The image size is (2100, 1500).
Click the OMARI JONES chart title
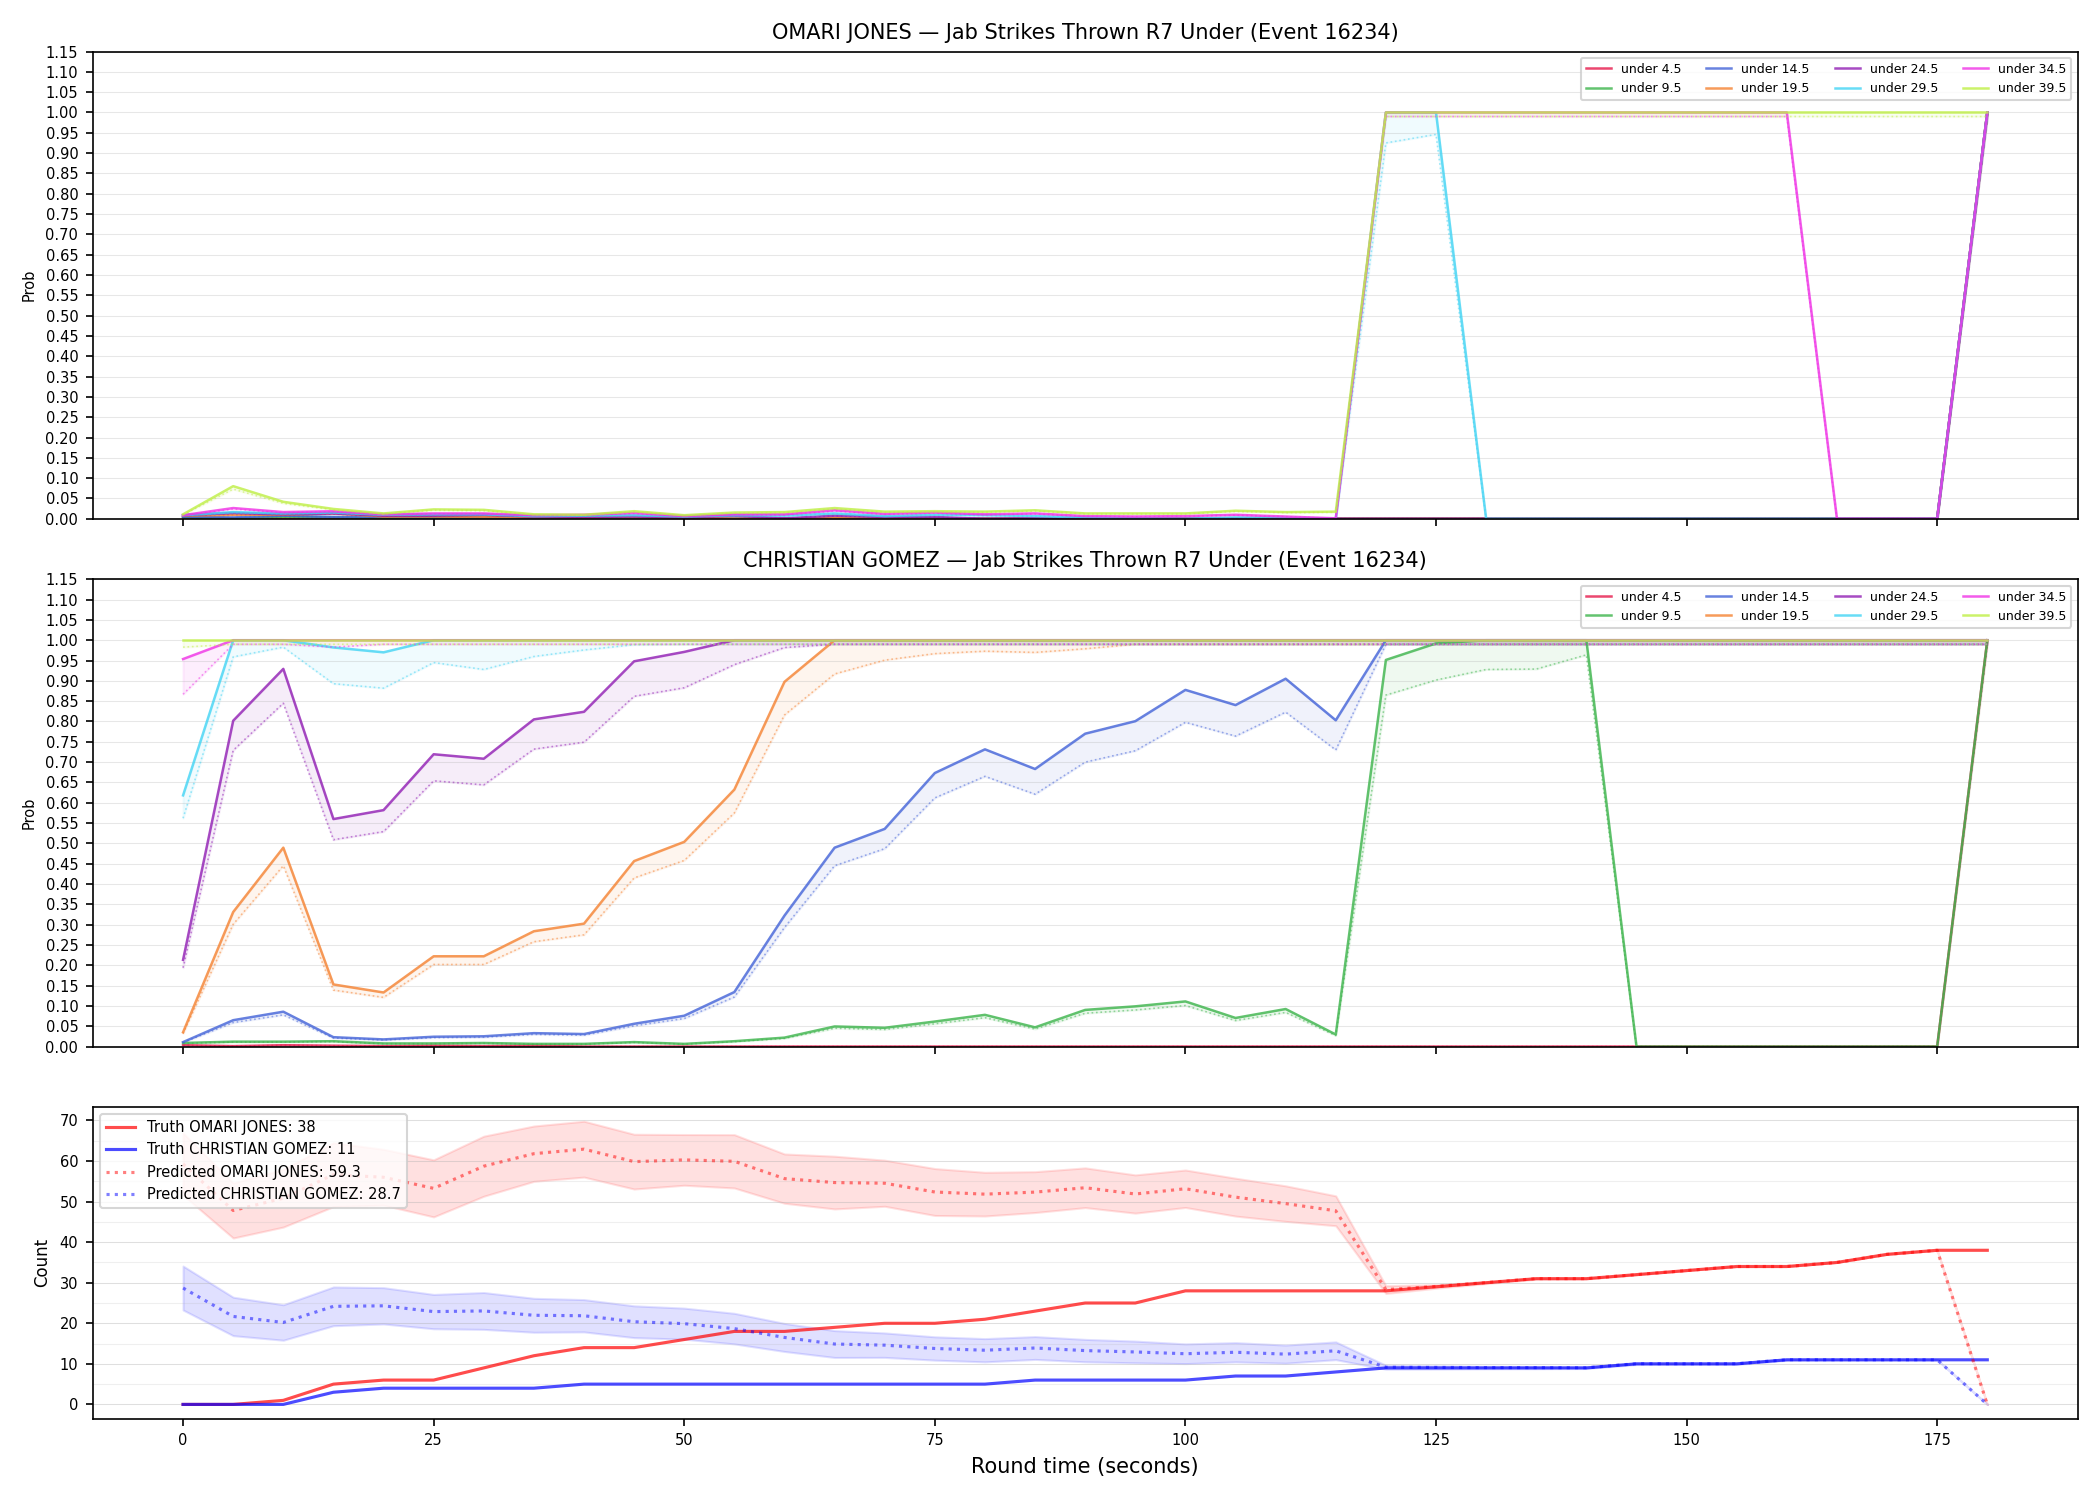[1084, 32]
